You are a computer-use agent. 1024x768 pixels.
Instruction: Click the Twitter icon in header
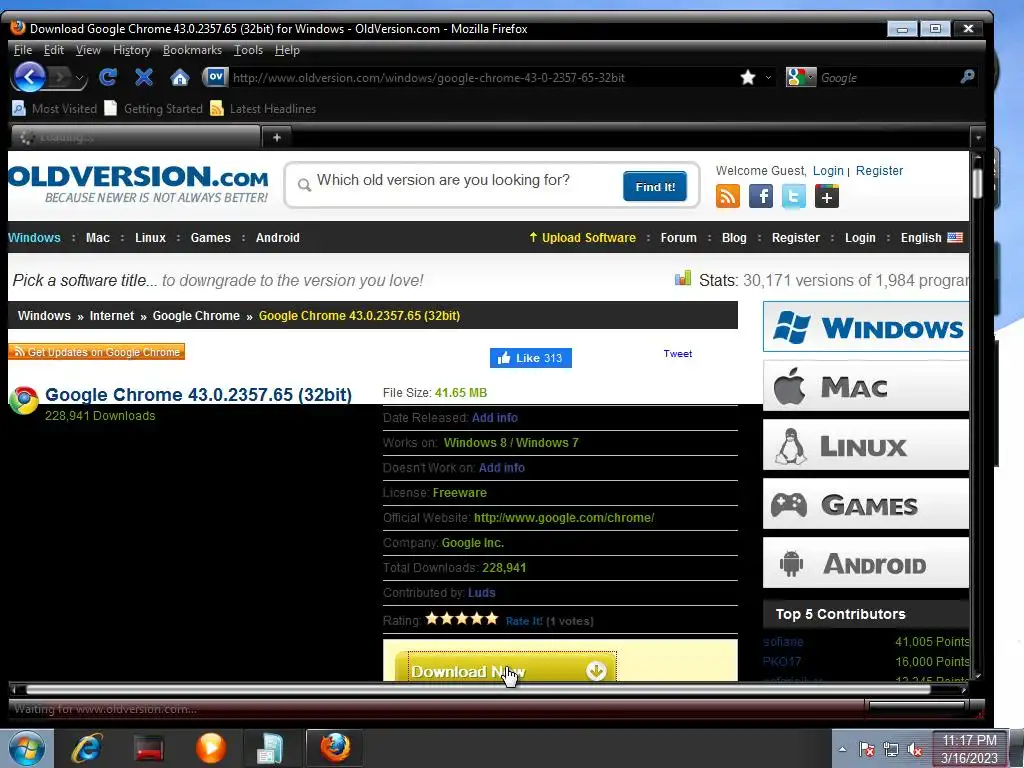pyautogui.click(x=793, y=196)
